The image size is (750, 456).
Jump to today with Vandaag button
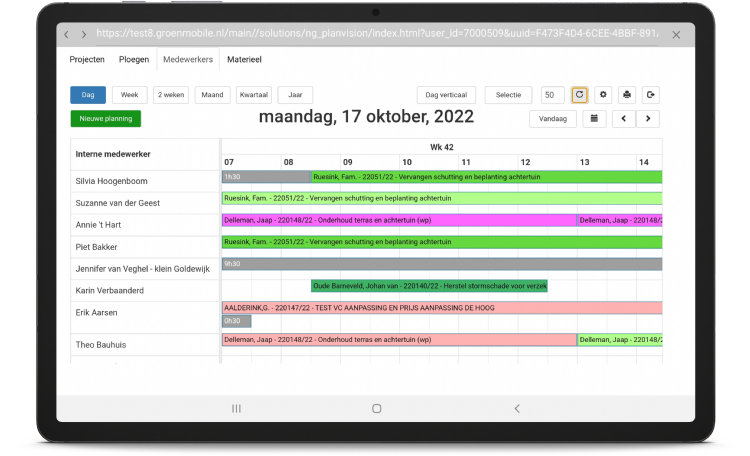(552, 118)
